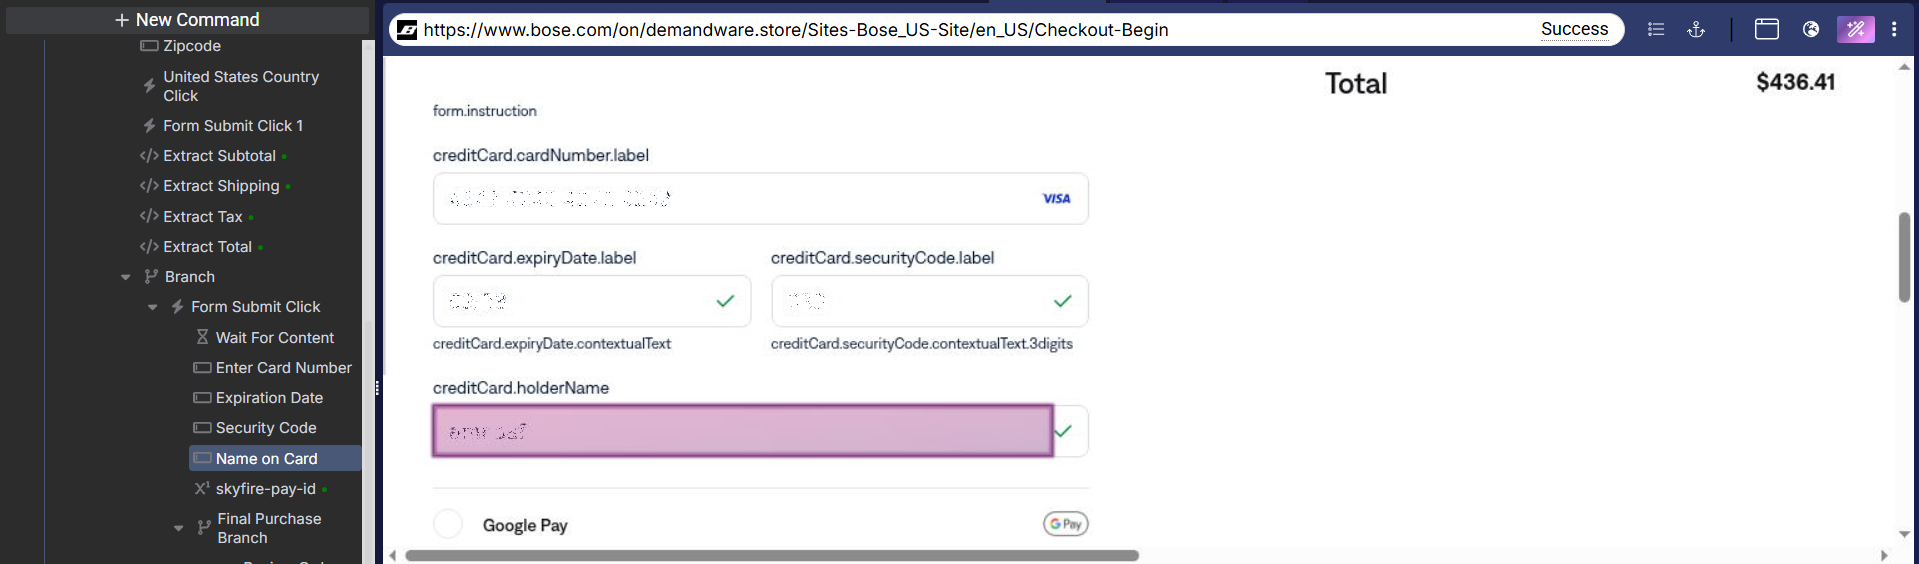
Task: Click the globe icon in toolbar
Action: [1811, 30]
